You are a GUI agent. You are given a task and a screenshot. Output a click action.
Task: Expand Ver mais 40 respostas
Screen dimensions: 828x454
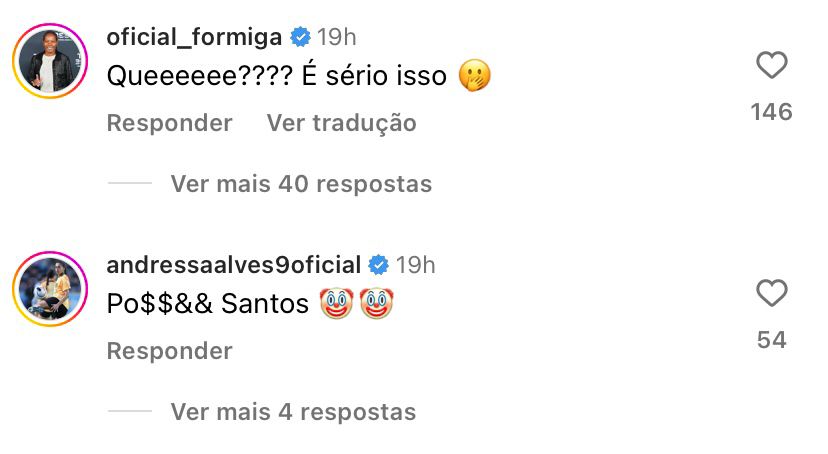(301, 184)
